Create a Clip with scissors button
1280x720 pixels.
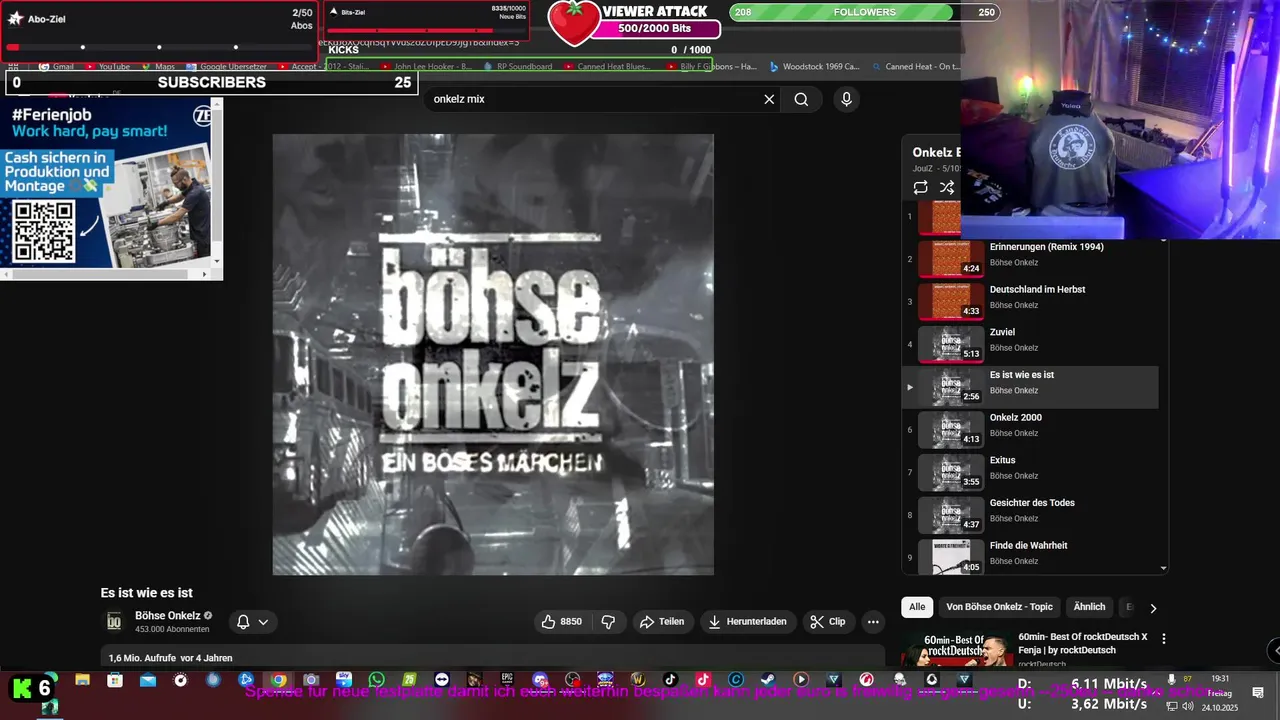827,621
